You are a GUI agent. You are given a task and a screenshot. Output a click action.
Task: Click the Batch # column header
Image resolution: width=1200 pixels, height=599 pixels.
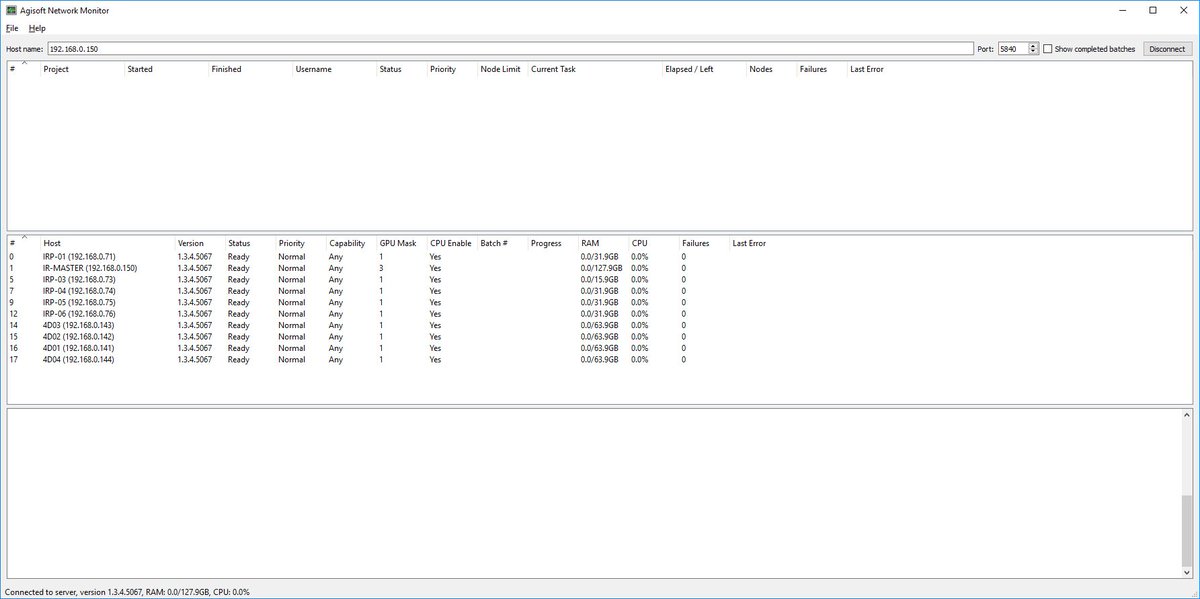[x=494, y=243]
